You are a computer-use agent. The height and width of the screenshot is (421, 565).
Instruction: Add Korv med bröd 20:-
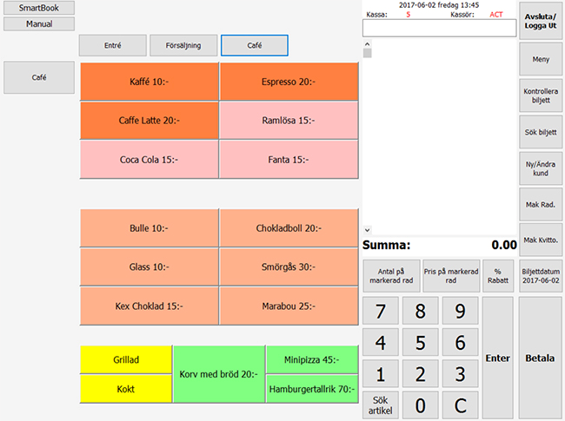[x=219, y=374]
